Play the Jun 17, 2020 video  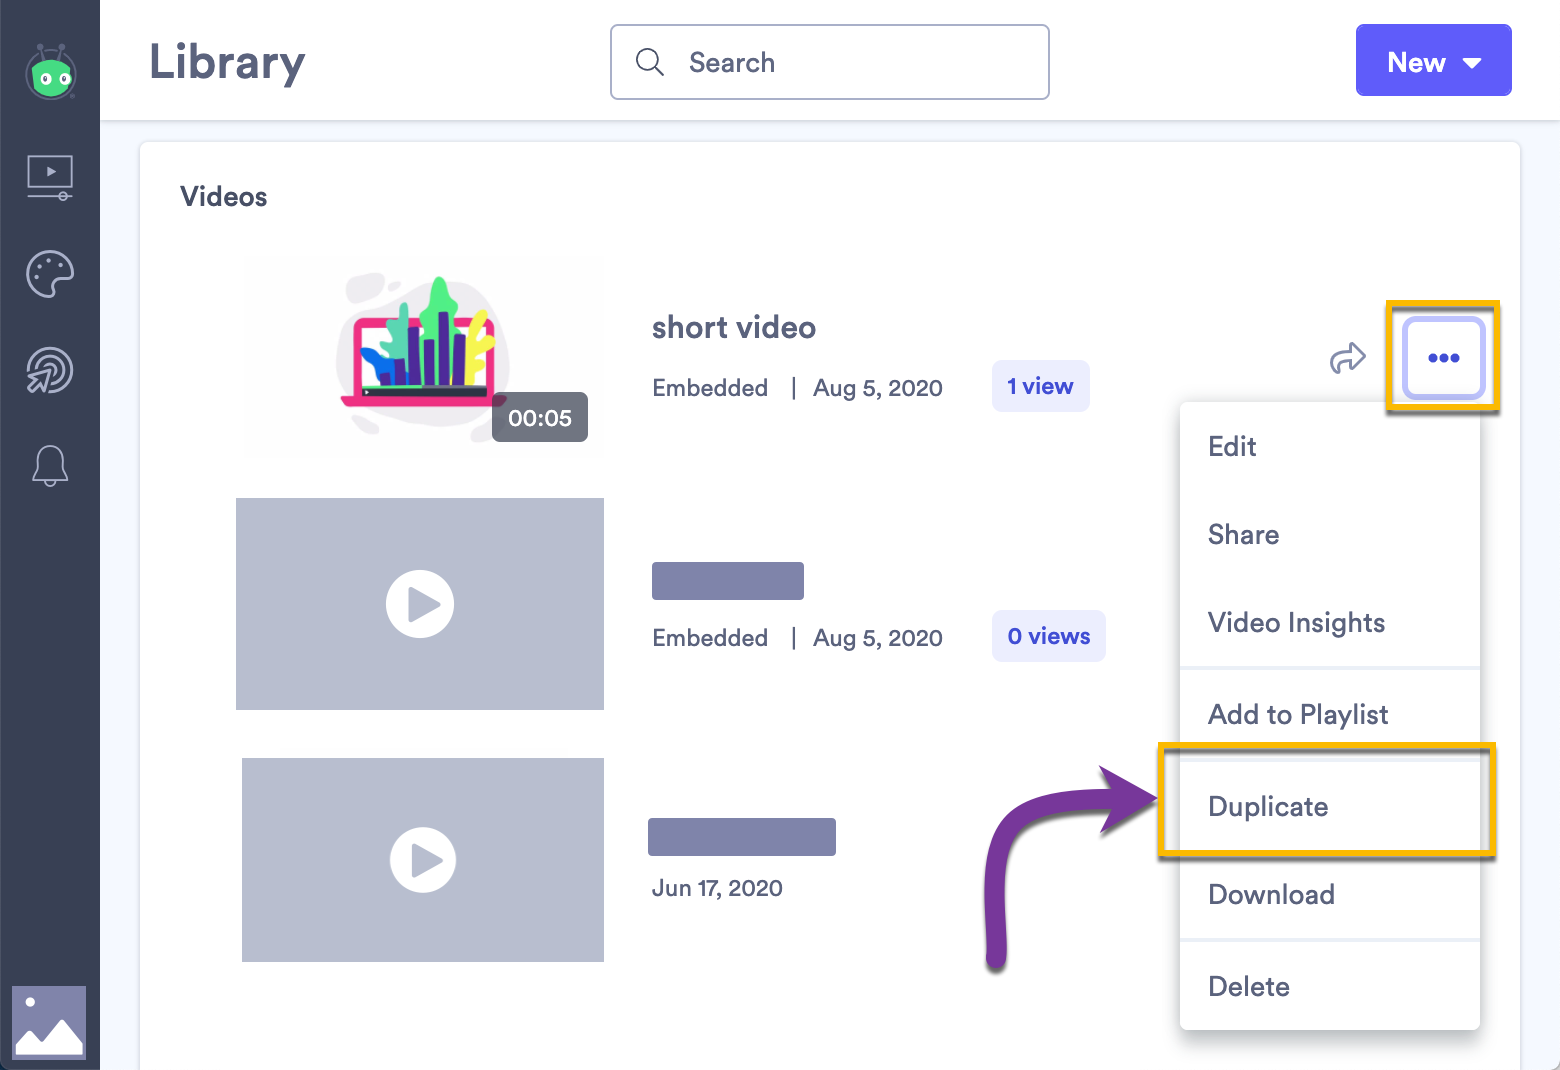tap(423, 860)
